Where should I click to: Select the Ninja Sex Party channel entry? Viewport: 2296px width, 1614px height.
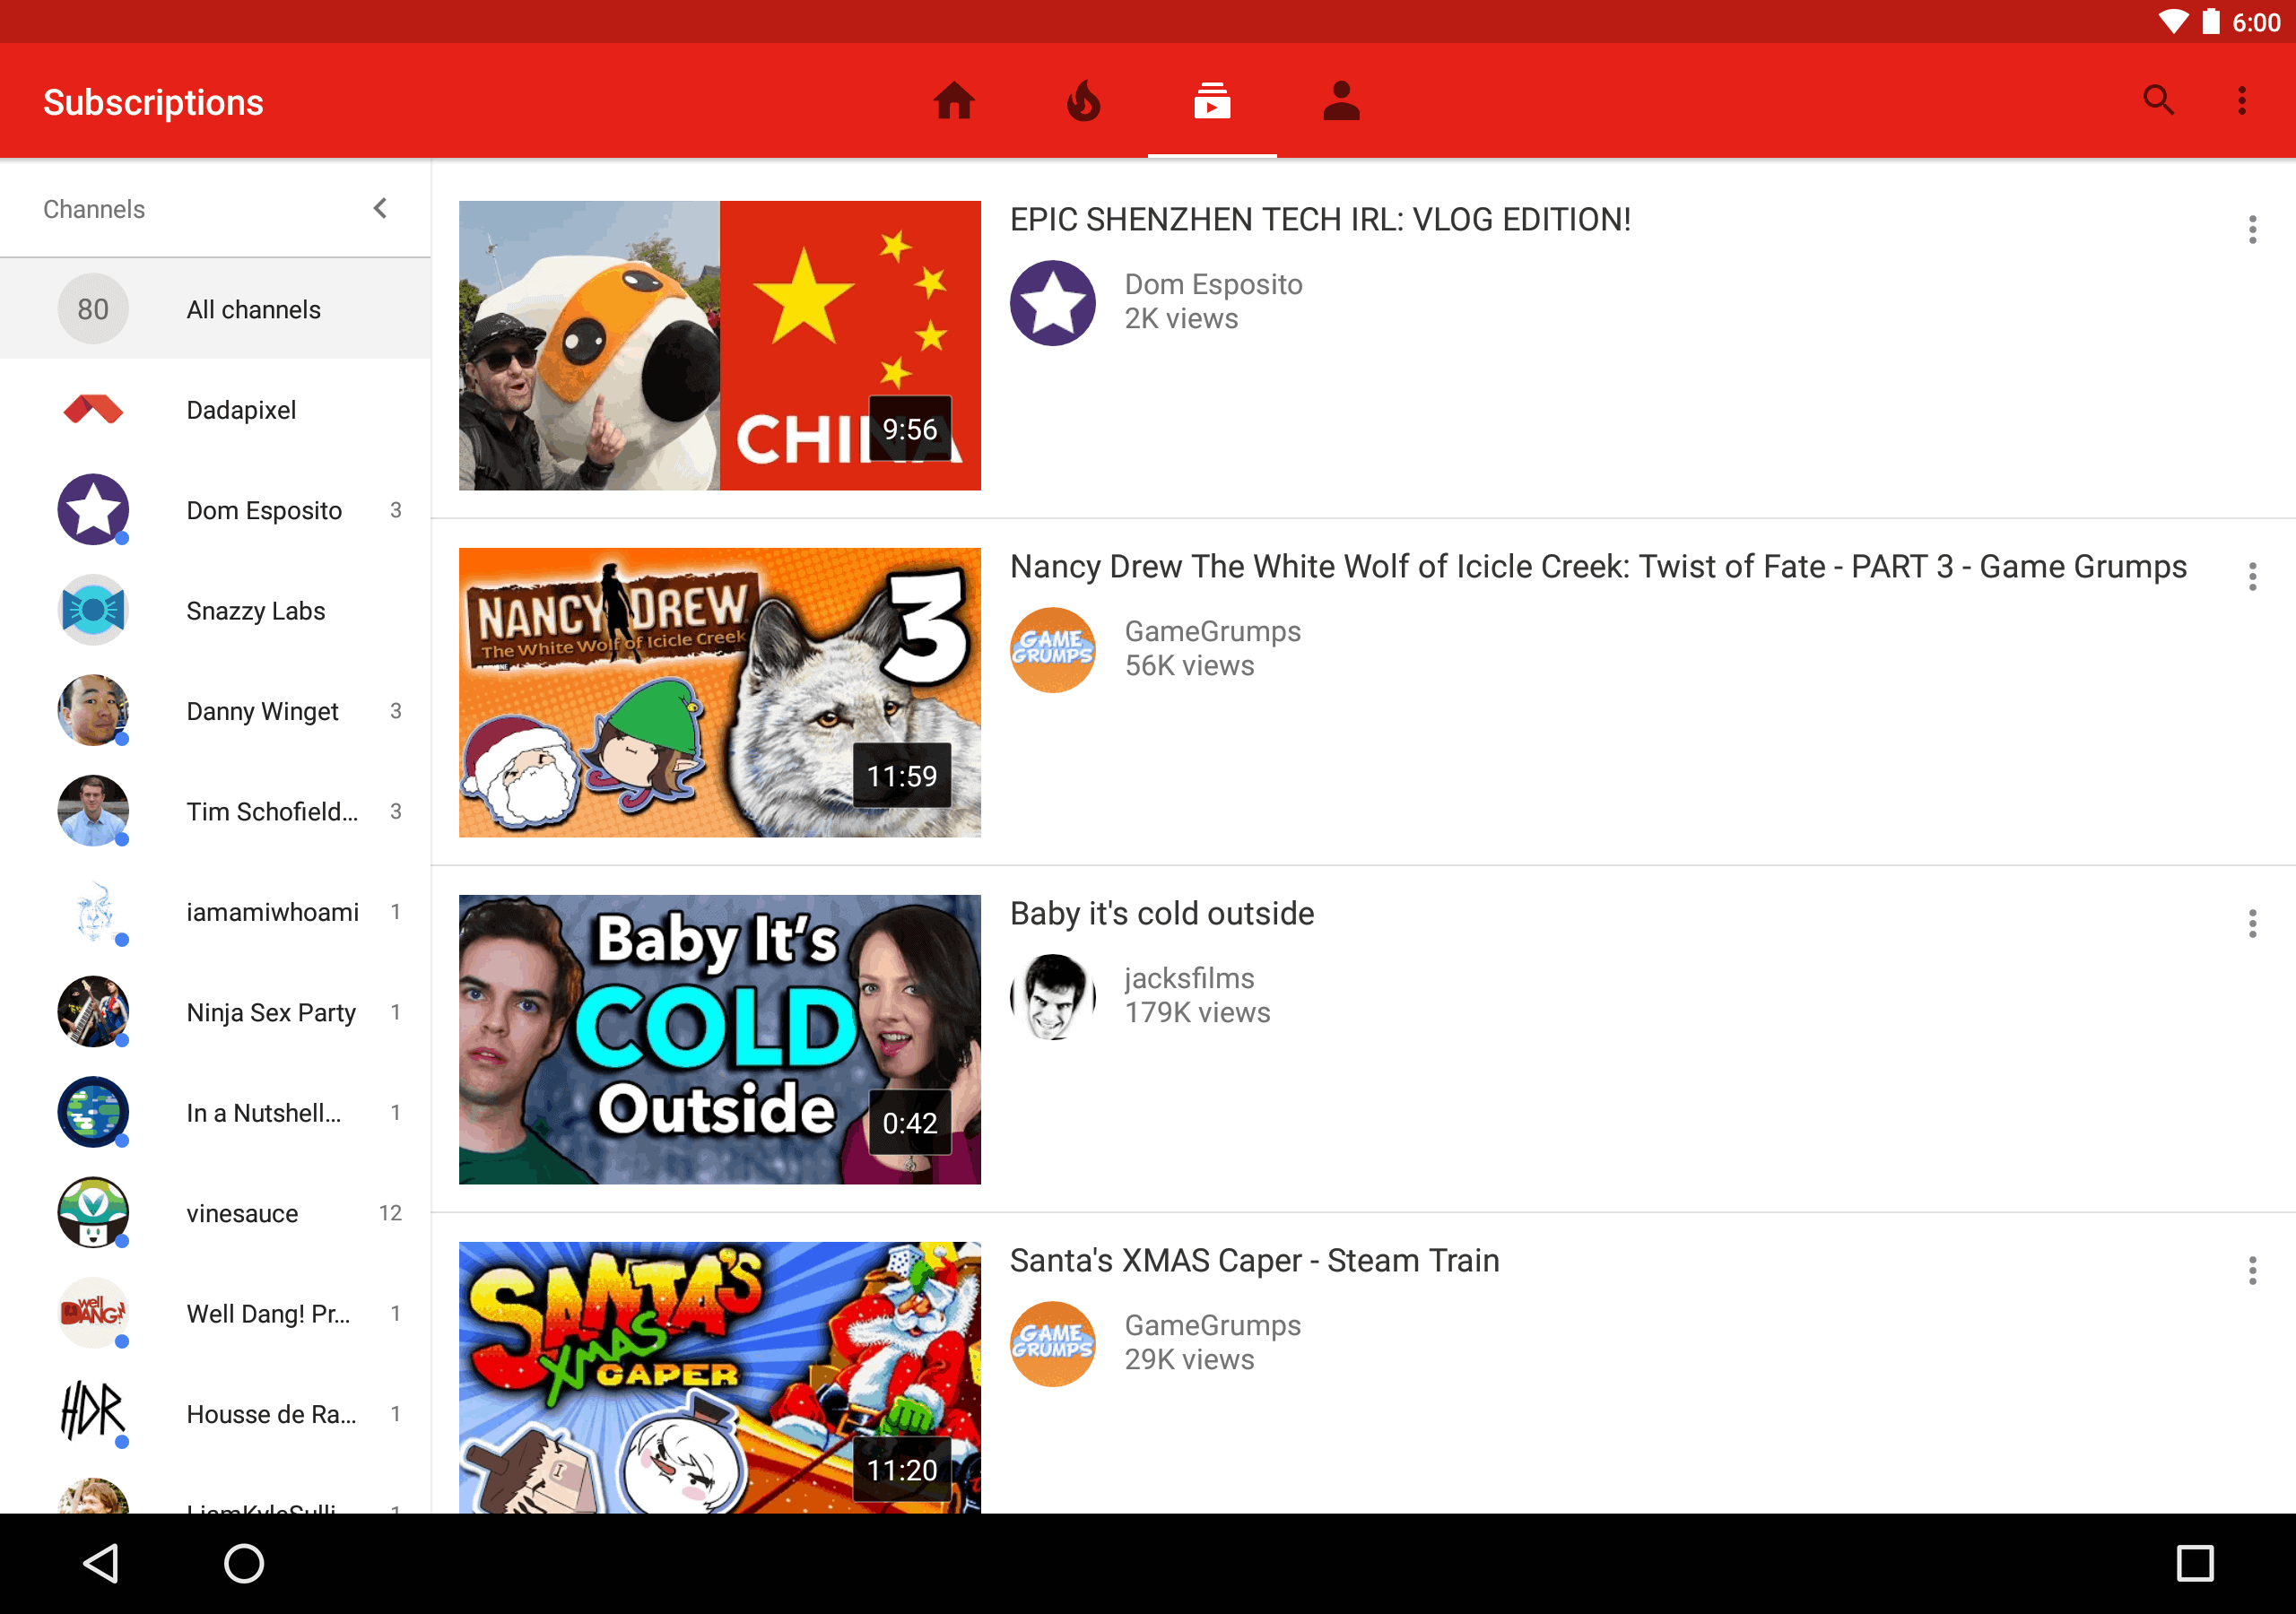click(270, 1012)
